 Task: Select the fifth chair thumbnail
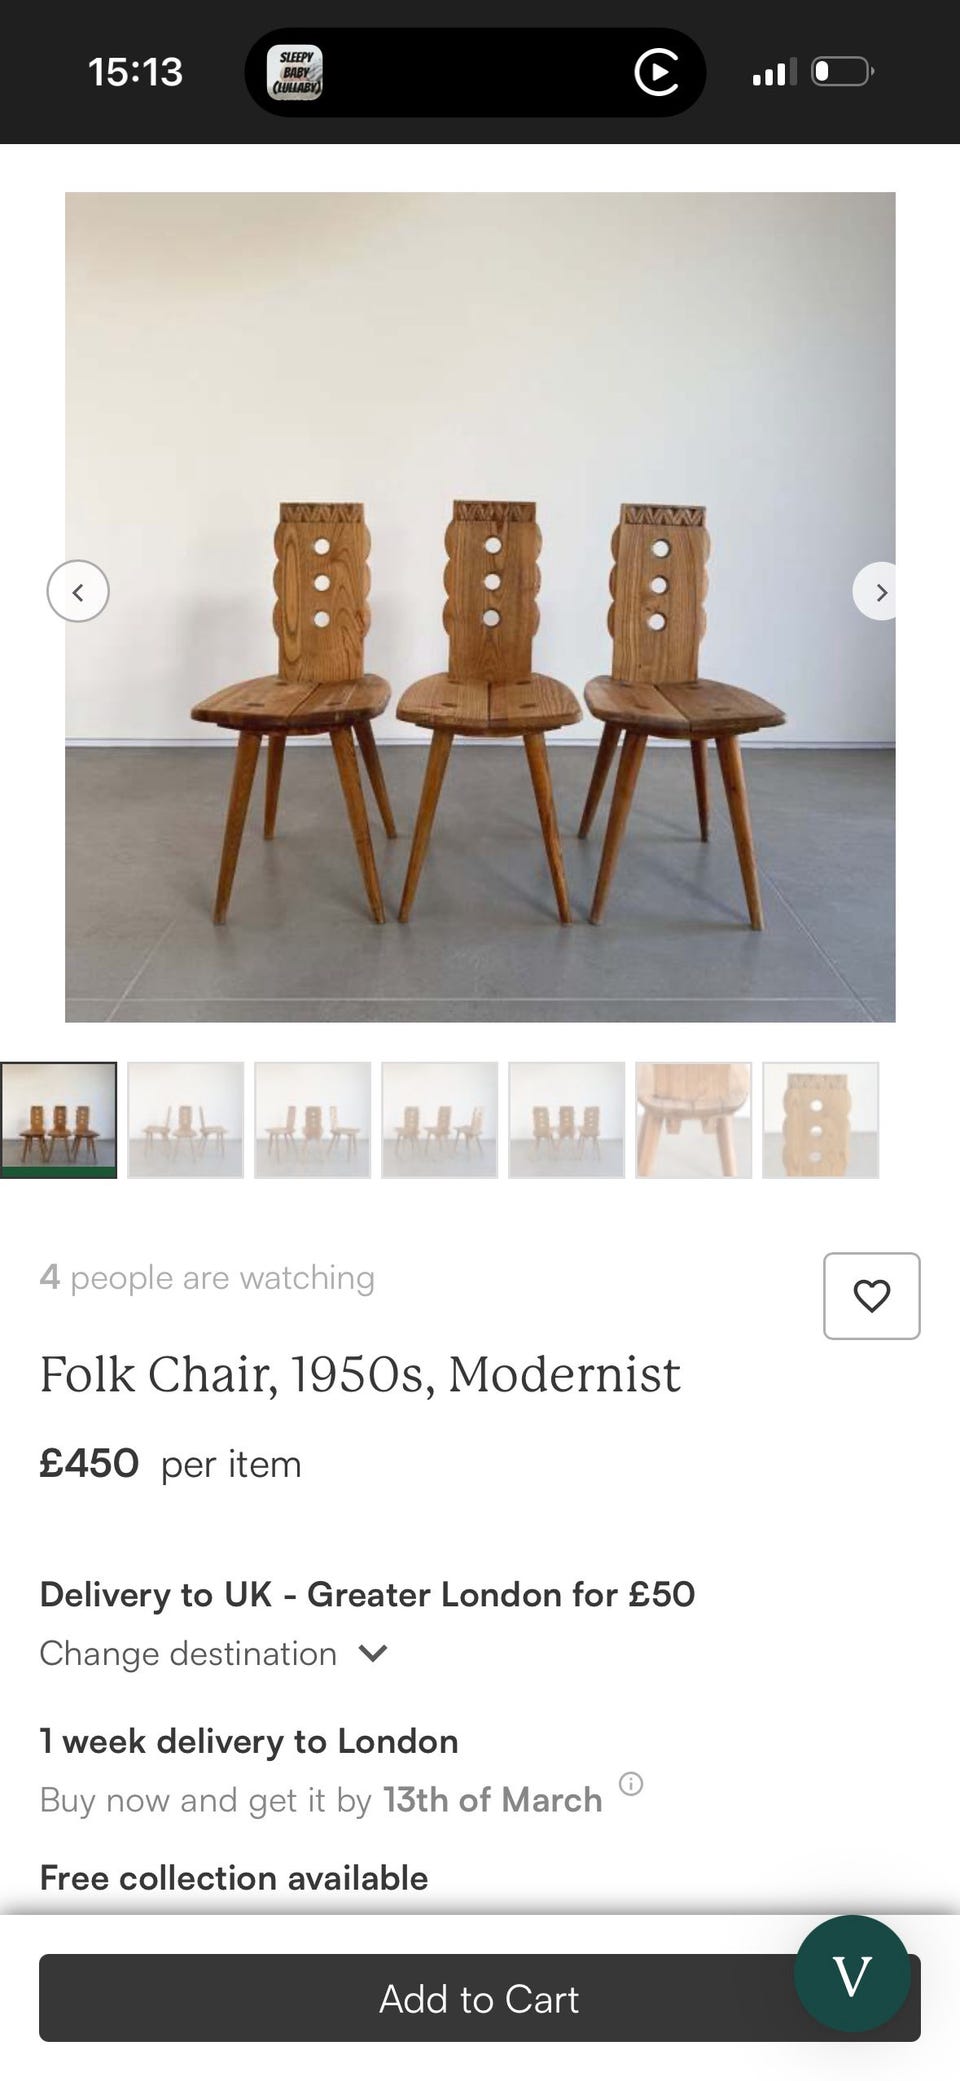[x=567, y=1120]
